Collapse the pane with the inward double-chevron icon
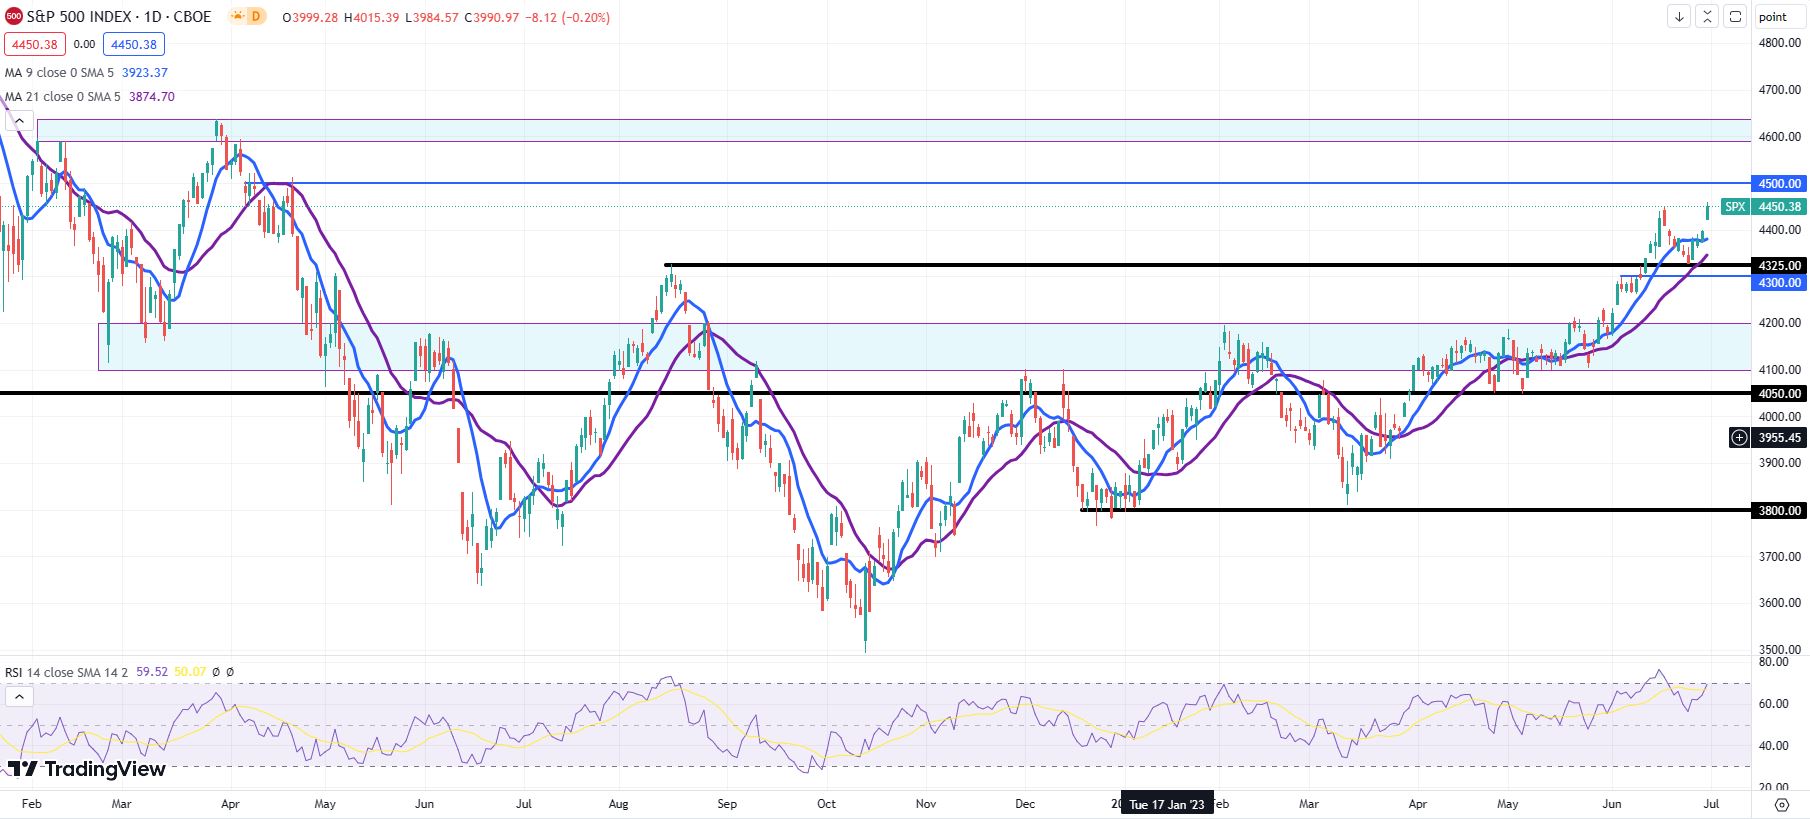Screen dimensions: 1810x819 pyautogui.click(x=1707, y=17)
